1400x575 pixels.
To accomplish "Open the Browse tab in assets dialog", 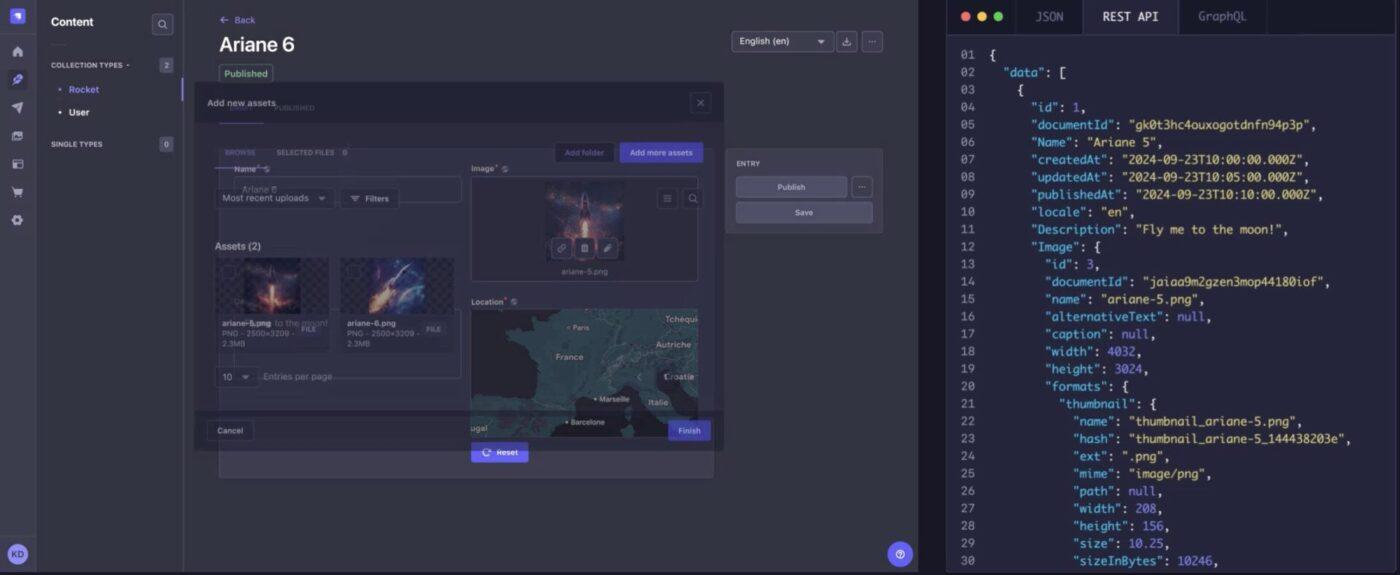I will pos(240,153).
